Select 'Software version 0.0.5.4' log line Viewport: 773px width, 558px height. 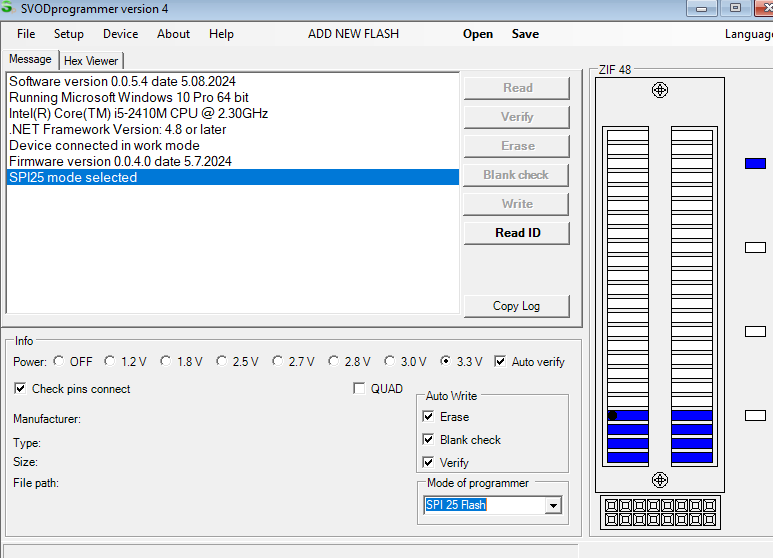point(233,81)
